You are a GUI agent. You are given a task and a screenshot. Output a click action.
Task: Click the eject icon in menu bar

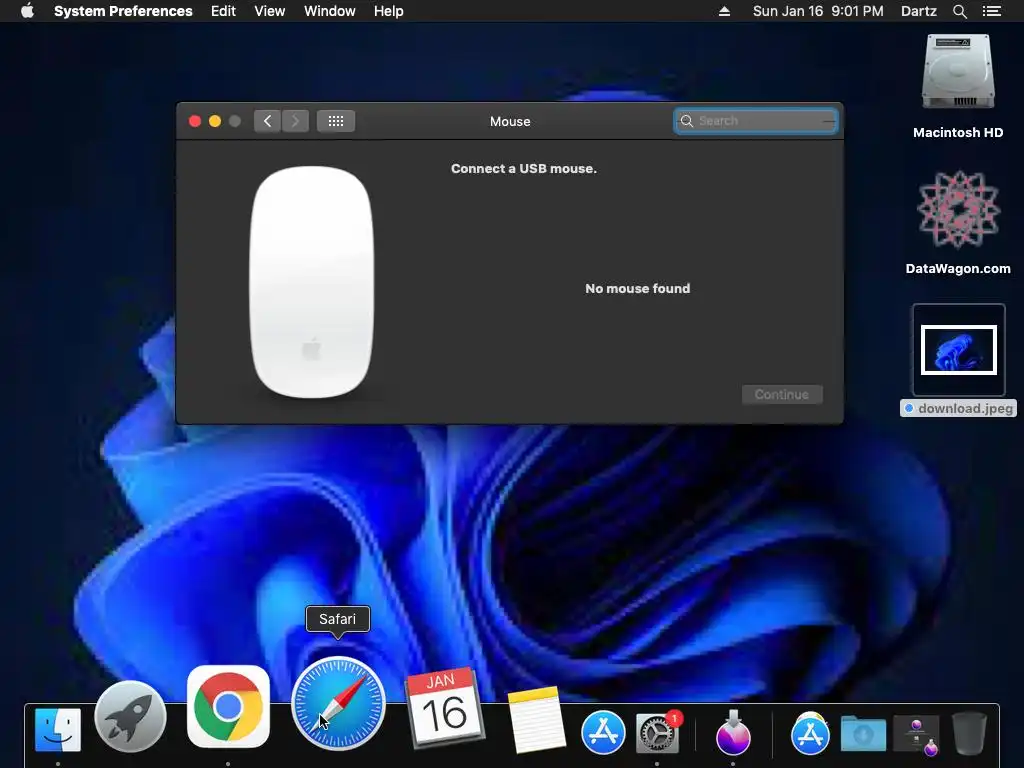(x=724, y=11)
